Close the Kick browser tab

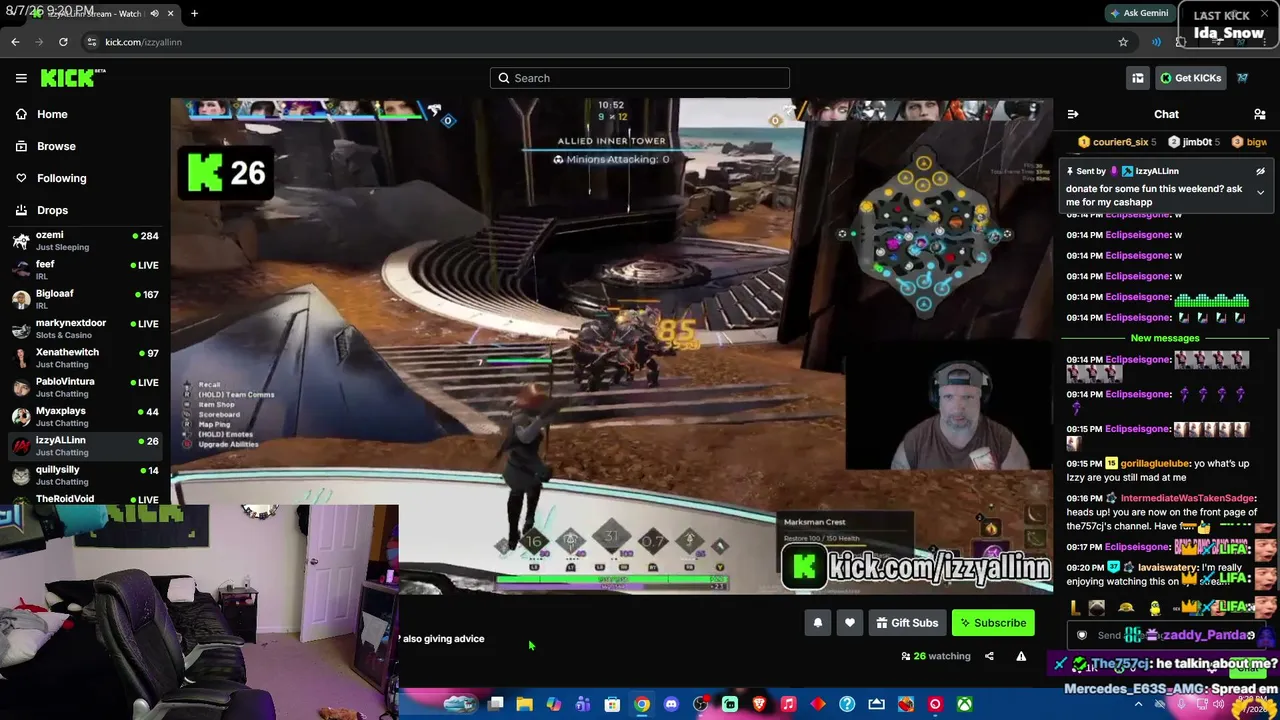pos(171,14)
